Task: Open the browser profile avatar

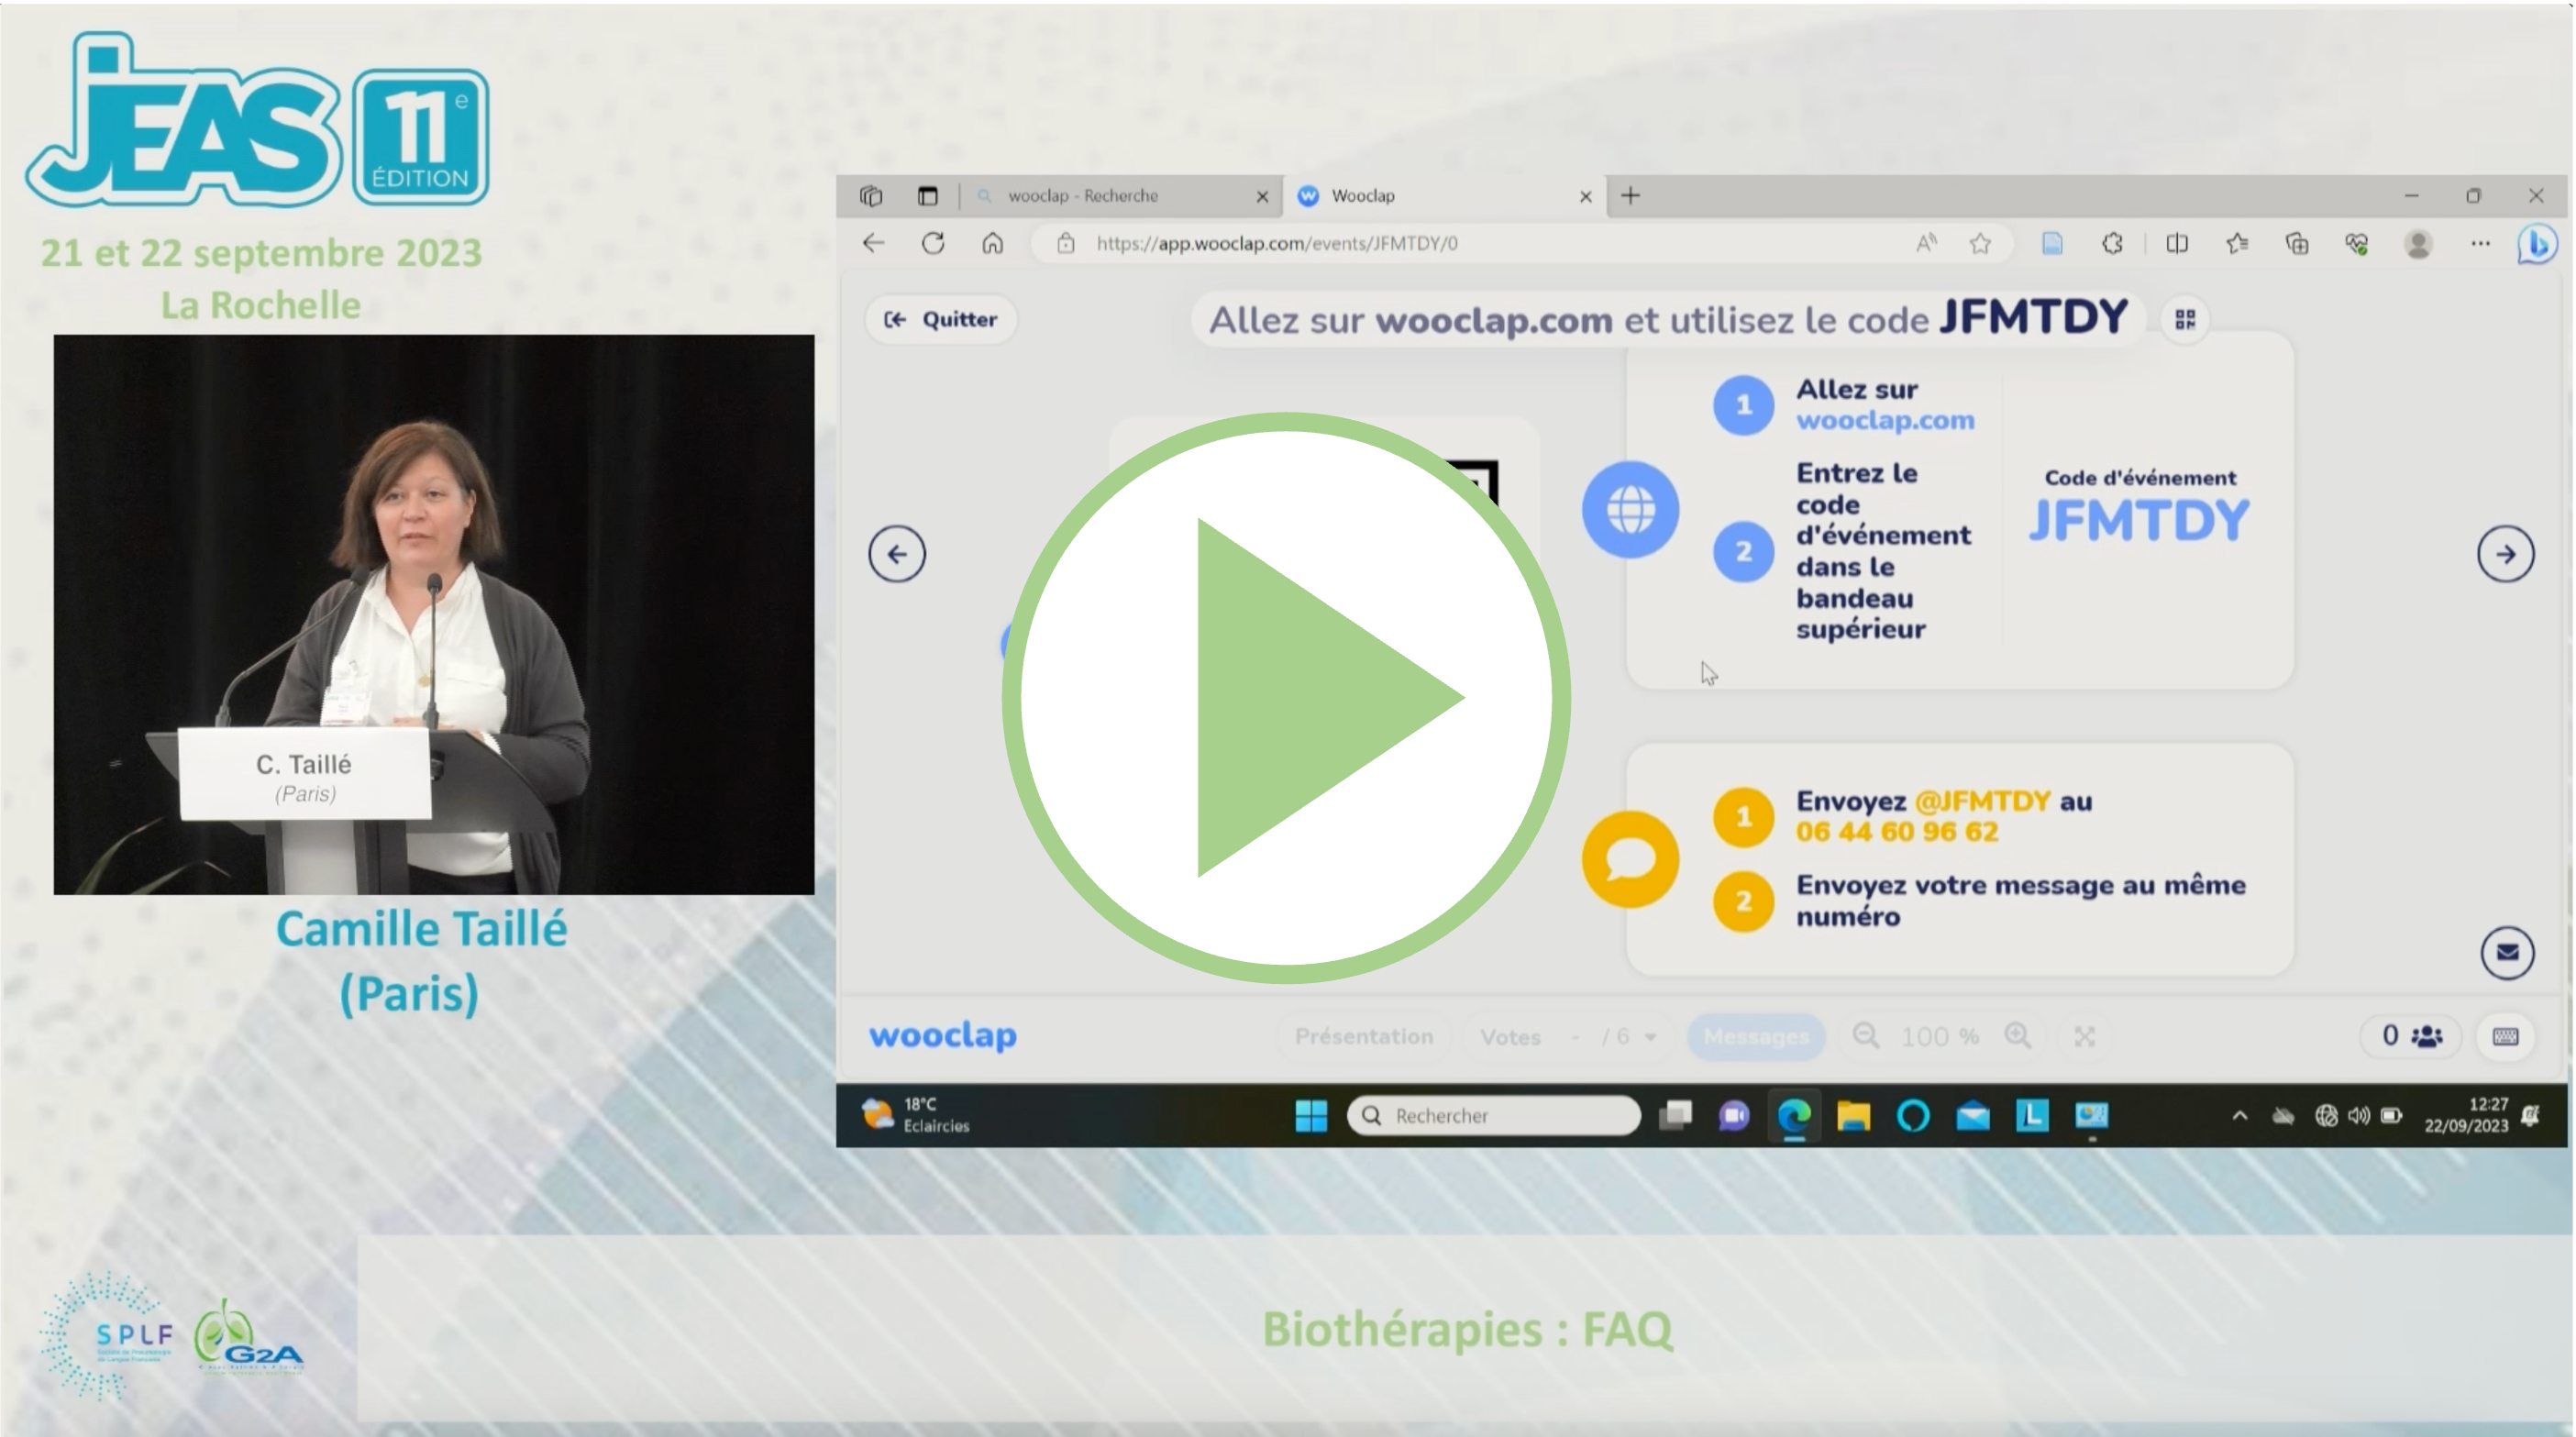Action: (2418, 243)
